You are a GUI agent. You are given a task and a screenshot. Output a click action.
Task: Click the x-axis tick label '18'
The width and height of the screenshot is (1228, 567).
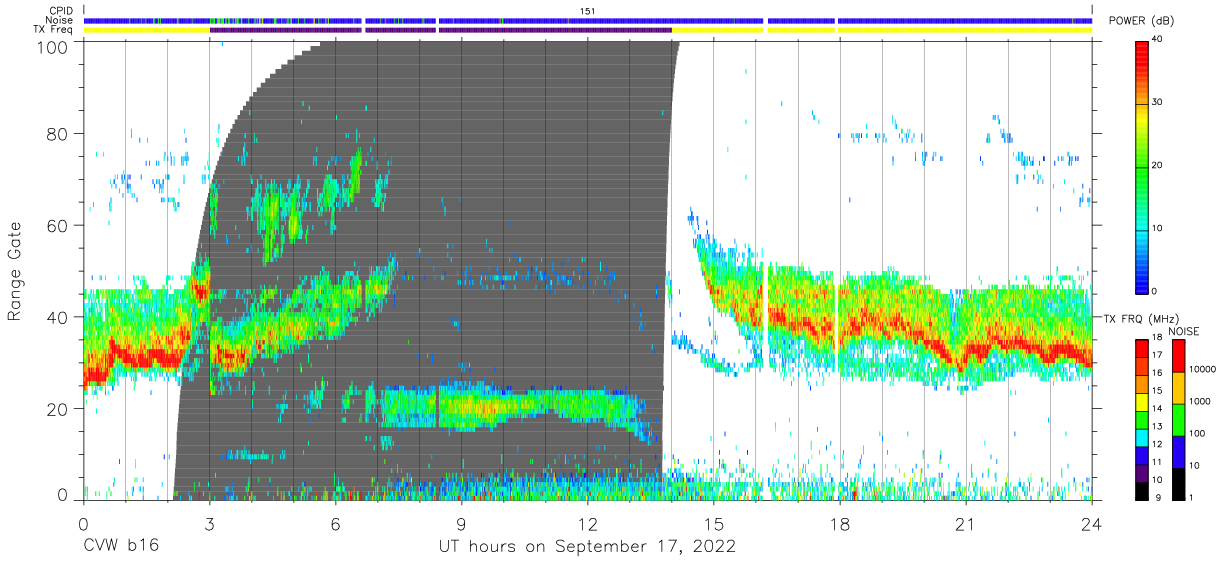840,524
